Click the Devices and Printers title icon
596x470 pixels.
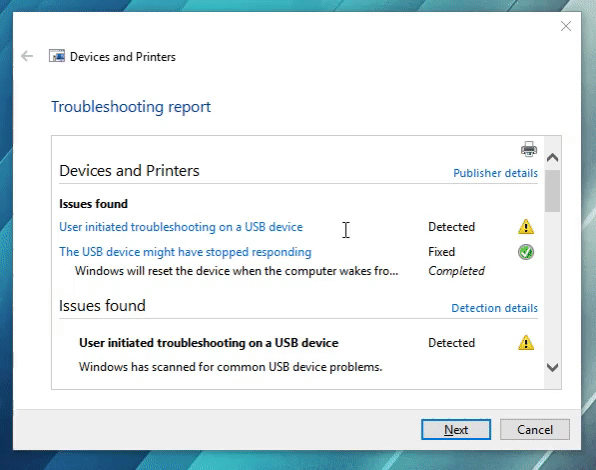coord(57,56)
